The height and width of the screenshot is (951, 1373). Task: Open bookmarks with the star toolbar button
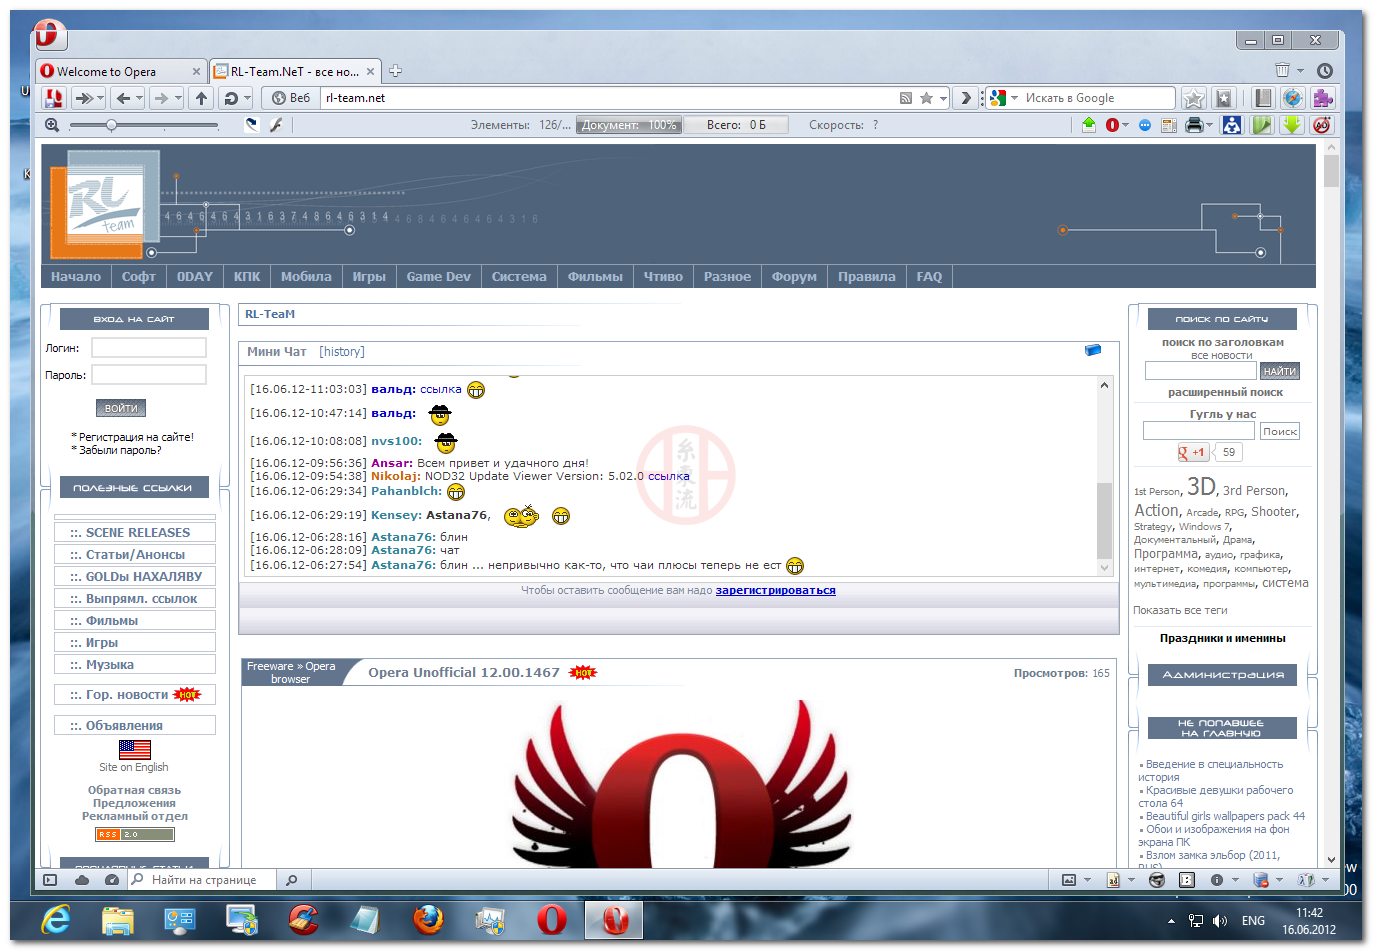[1194, 98]
